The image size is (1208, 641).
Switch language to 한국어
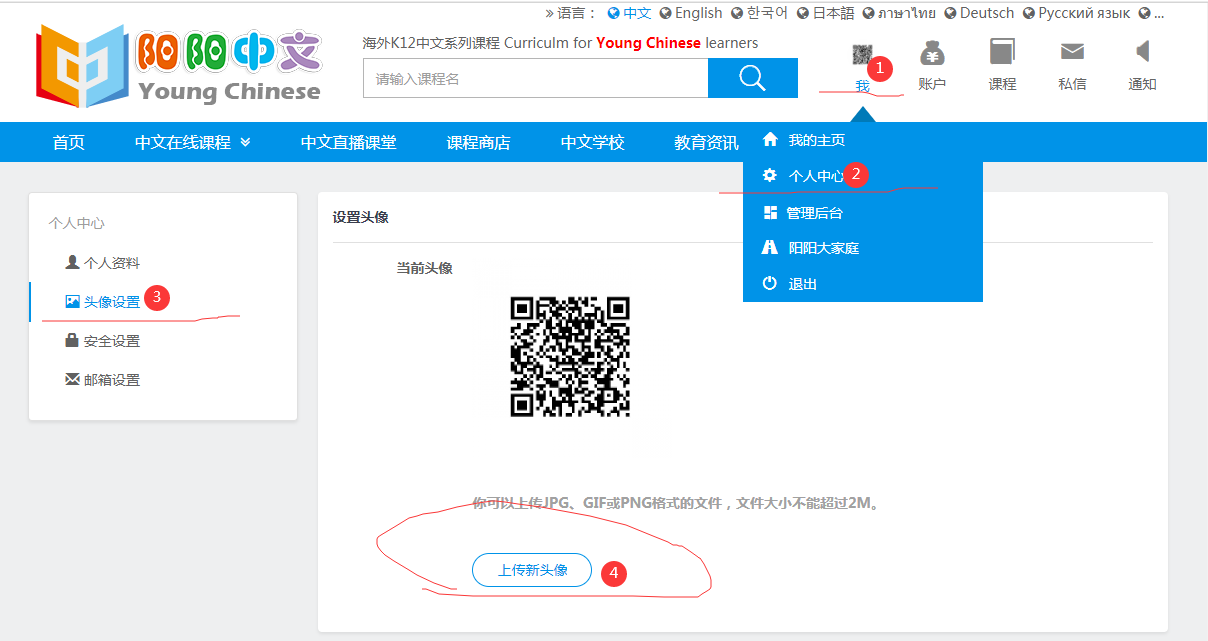tap(767, 13)
